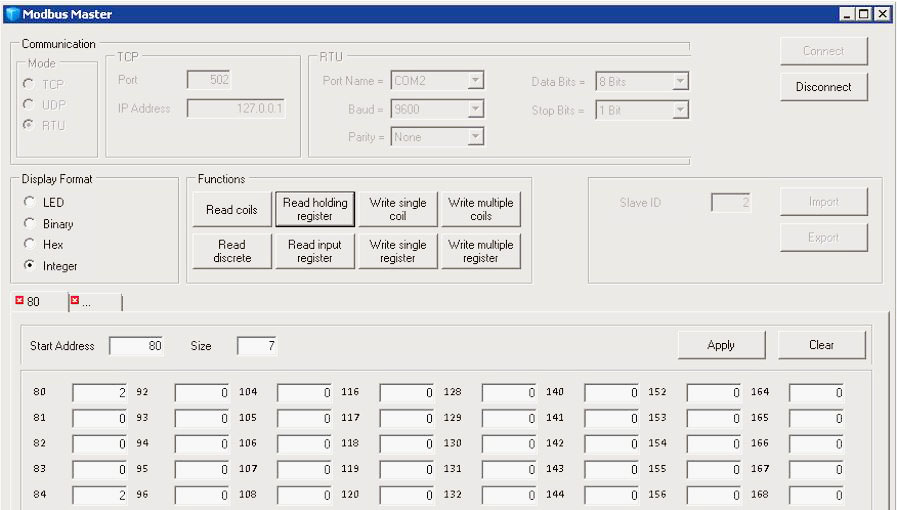Click Read input register function
The height and width of the screenshot is (510, 897).
(315, 251)
